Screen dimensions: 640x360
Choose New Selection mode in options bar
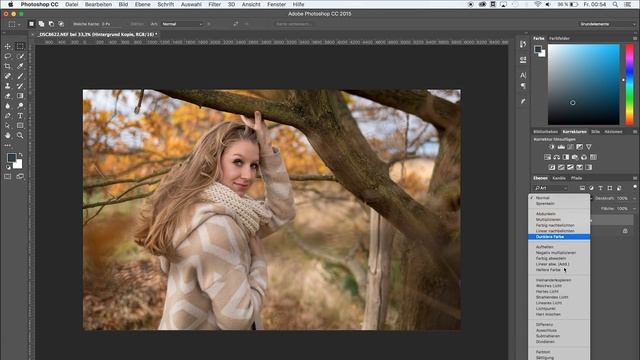coord(31,24)
